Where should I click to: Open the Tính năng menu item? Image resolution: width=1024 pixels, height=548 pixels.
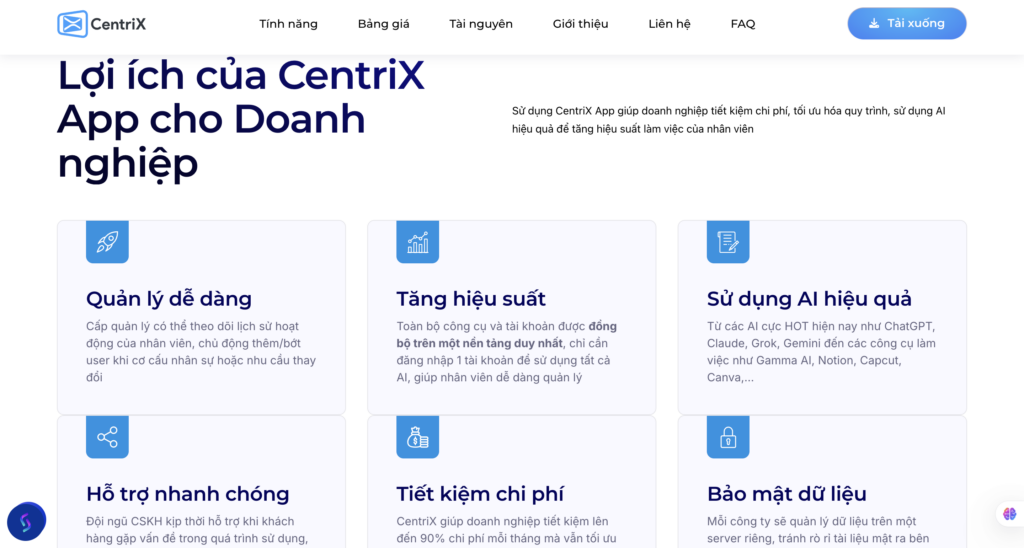pos(288,24)
